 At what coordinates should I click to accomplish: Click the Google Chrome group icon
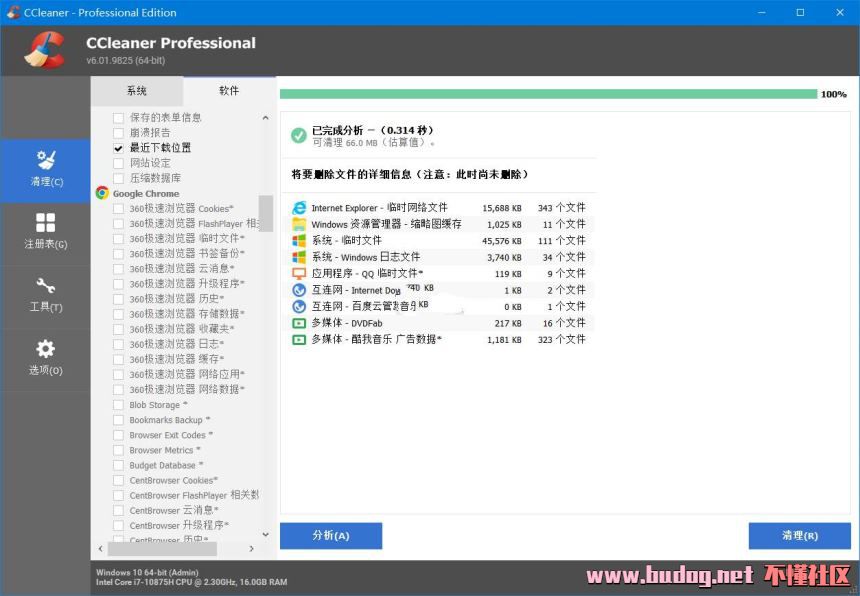point(102,193)
